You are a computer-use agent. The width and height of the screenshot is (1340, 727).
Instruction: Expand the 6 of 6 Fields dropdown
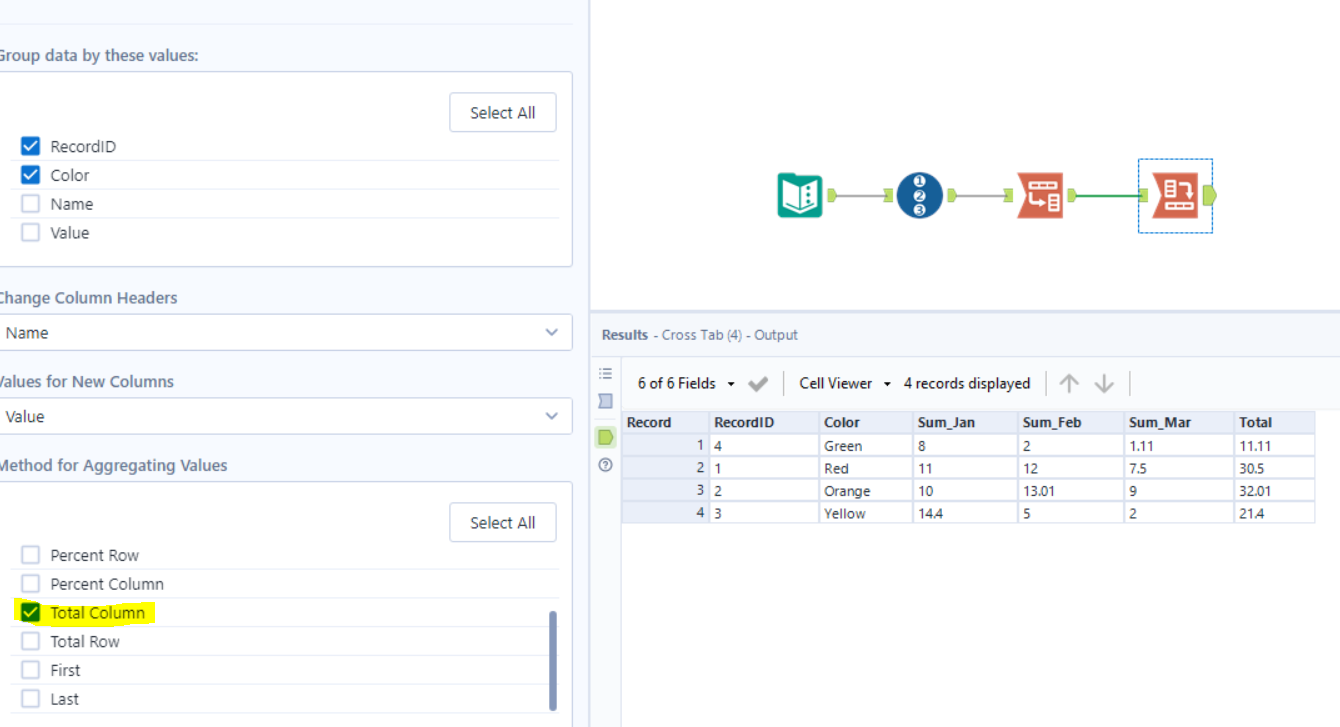(x=729, y=383)
